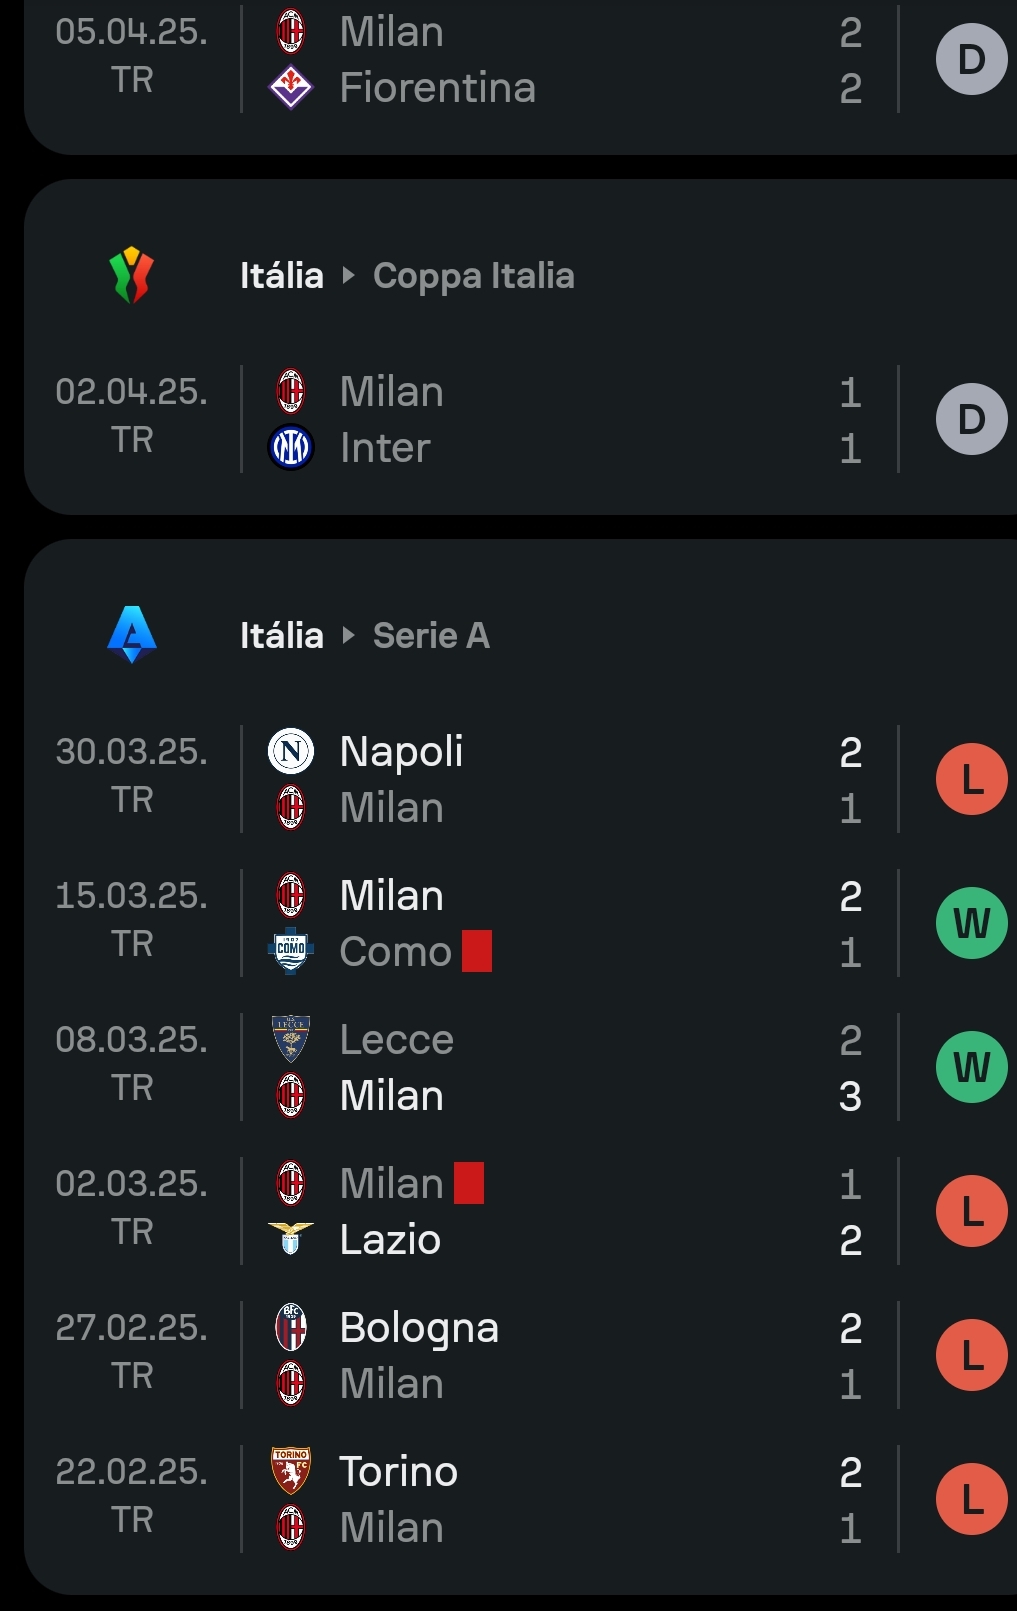
Task: Select the Bologna club crest
Action: click(291, 1327)
